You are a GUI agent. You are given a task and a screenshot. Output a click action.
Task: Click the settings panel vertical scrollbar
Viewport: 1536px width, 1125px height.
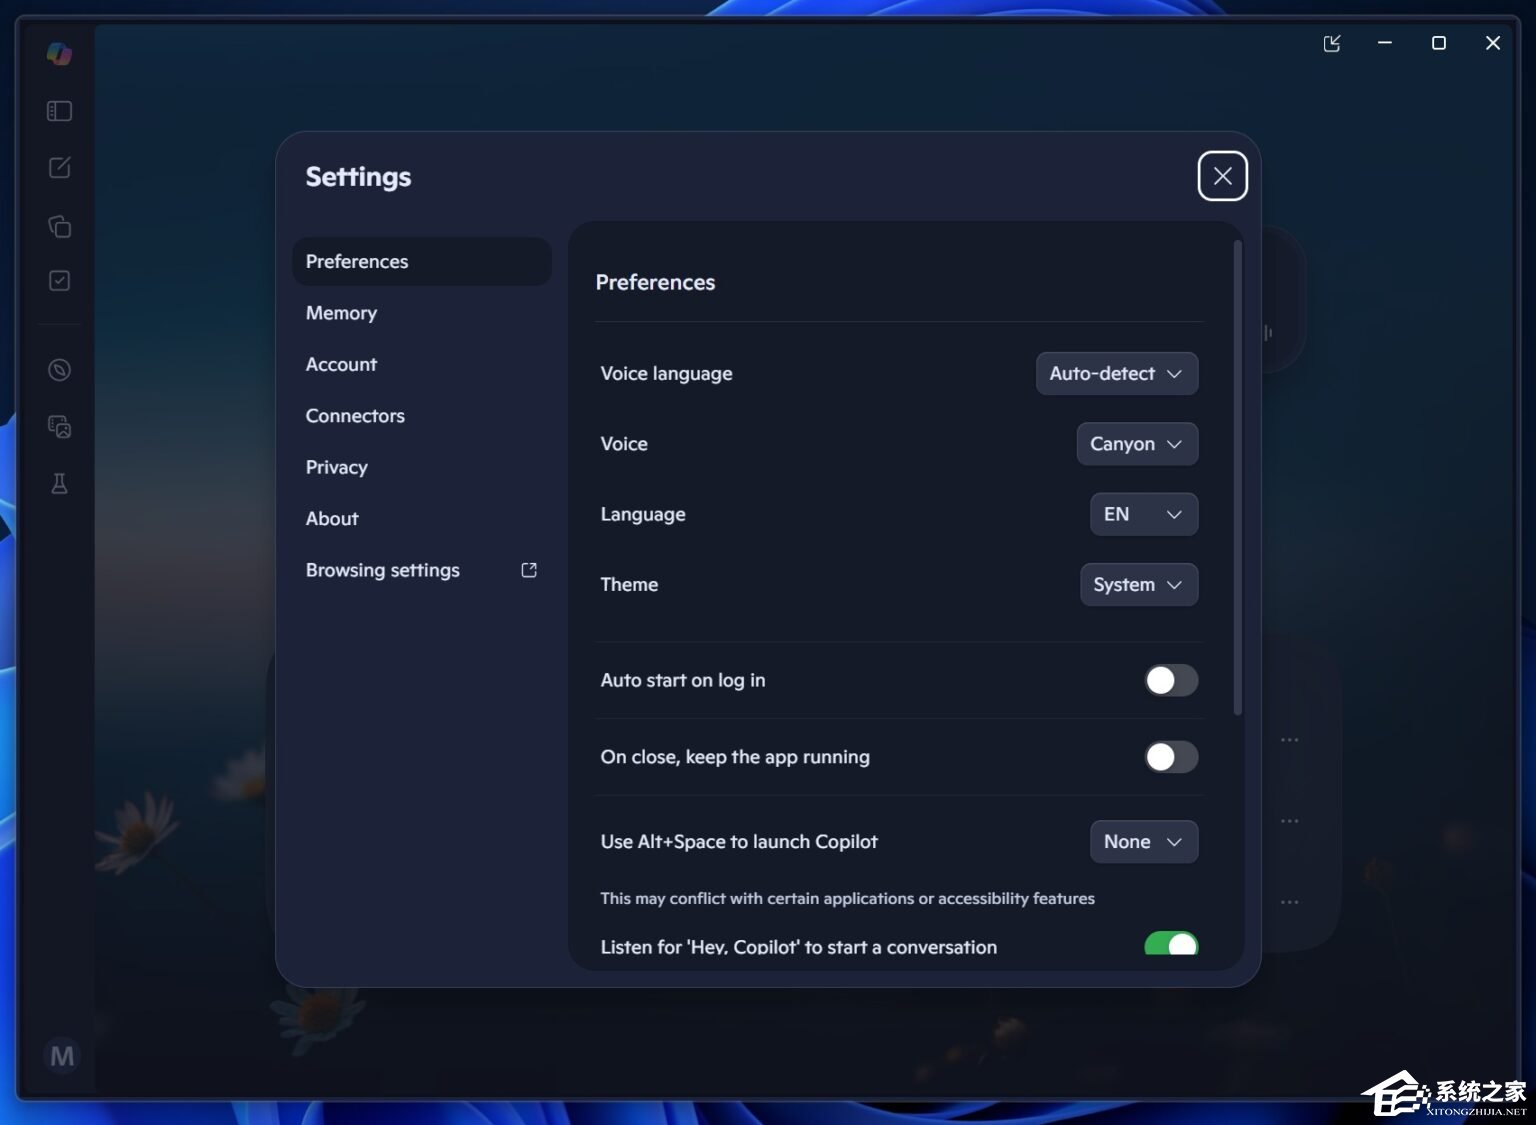[x=1237, y=478]
